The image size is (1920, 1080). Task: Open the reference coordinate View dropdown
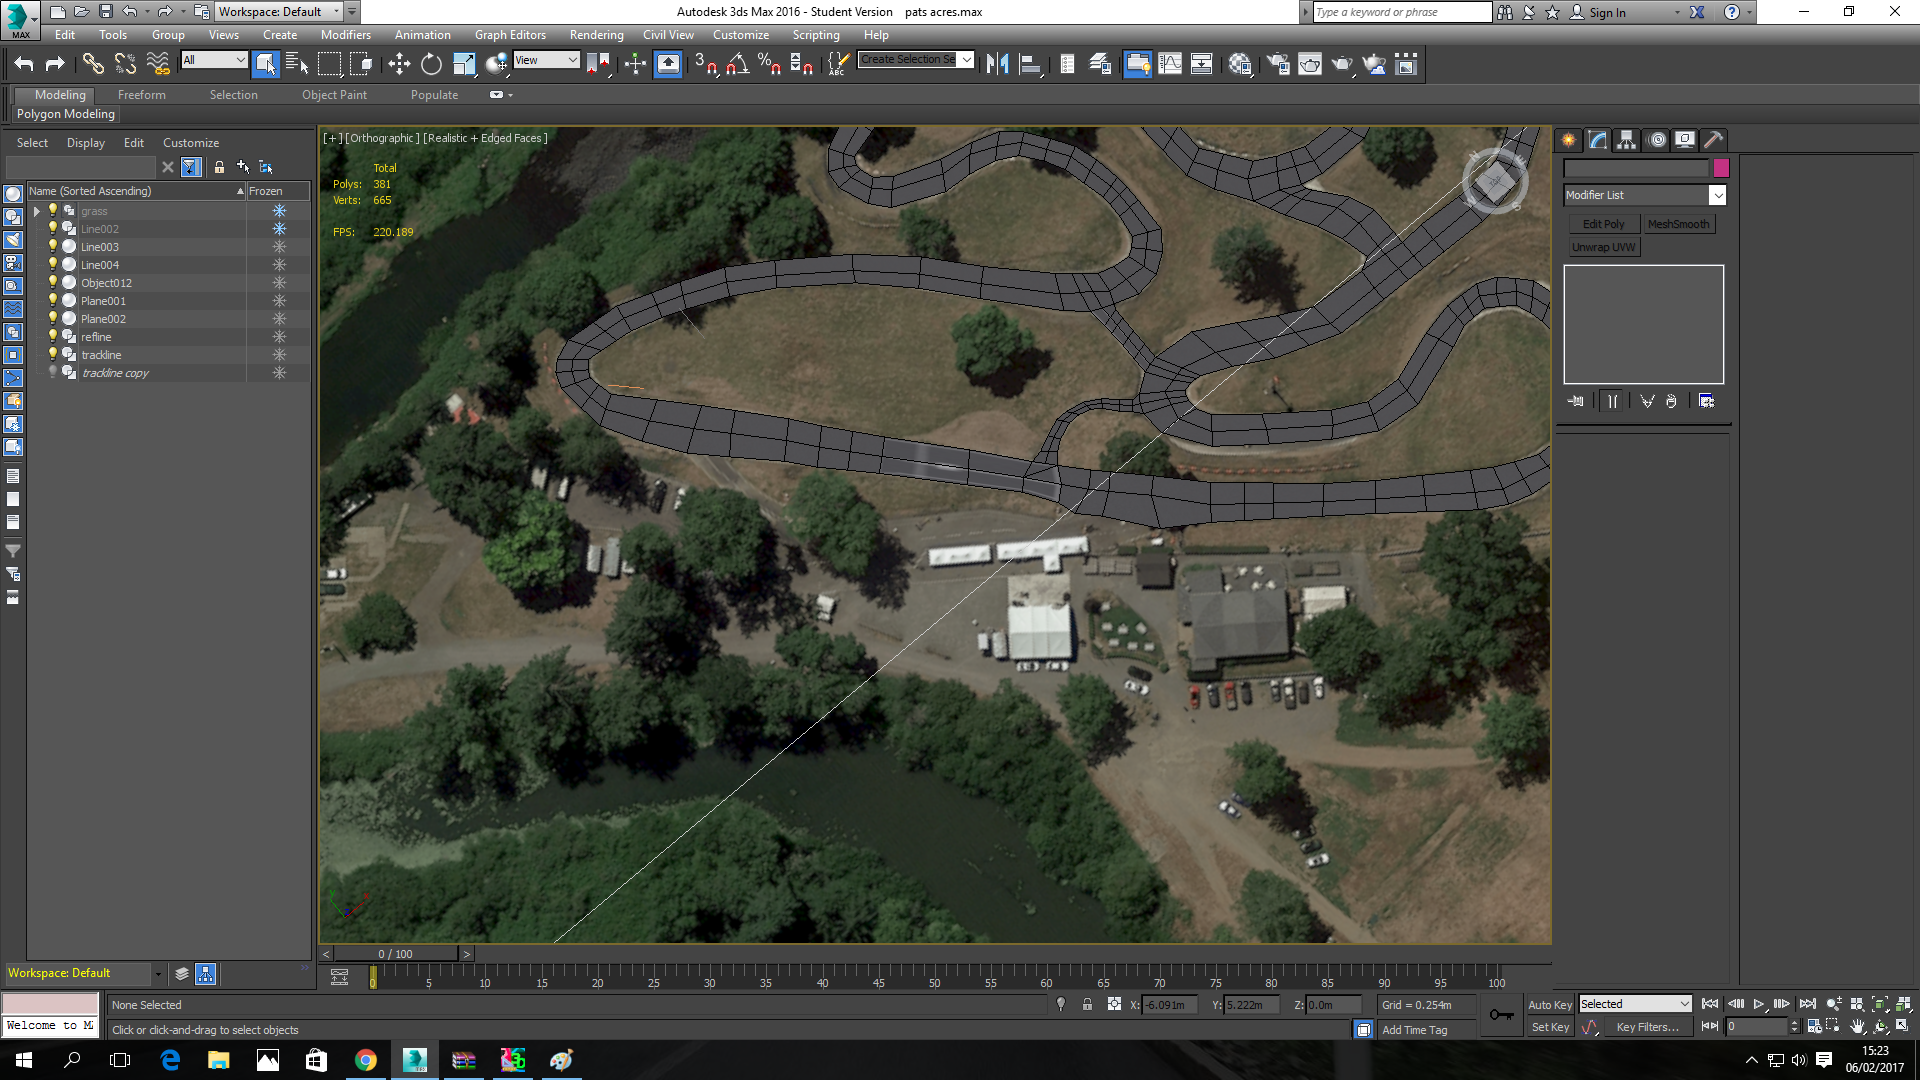(x=546, y=60)
